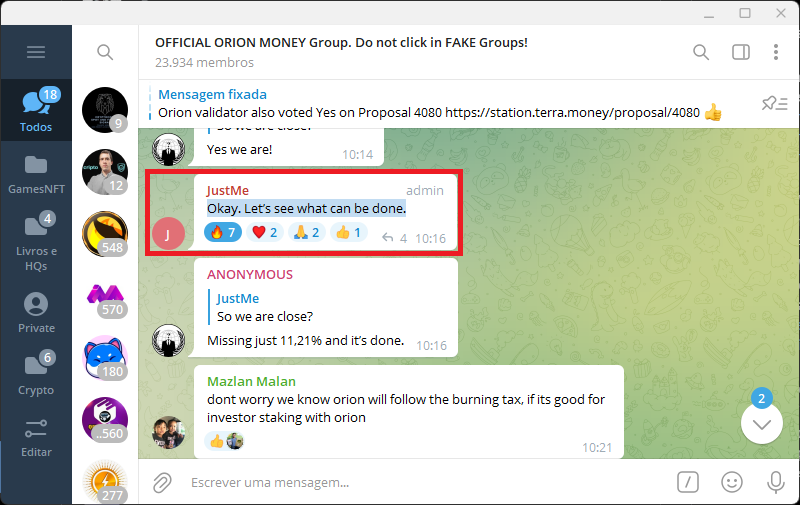Open the pinned messages list icon
The width and height of the screenshot is (800, 505).
coord(774,104)
